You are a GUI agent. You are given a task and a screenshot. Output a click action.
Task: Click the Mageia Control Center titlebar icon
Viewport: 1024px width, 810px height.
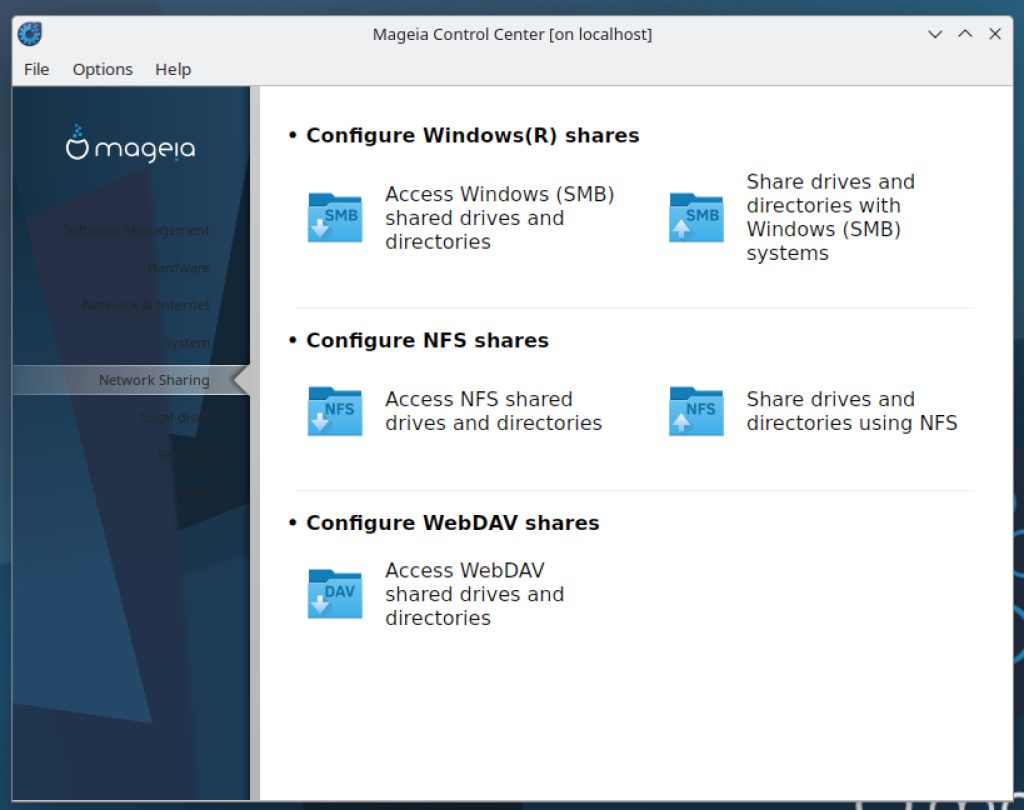tap(30, 34)
